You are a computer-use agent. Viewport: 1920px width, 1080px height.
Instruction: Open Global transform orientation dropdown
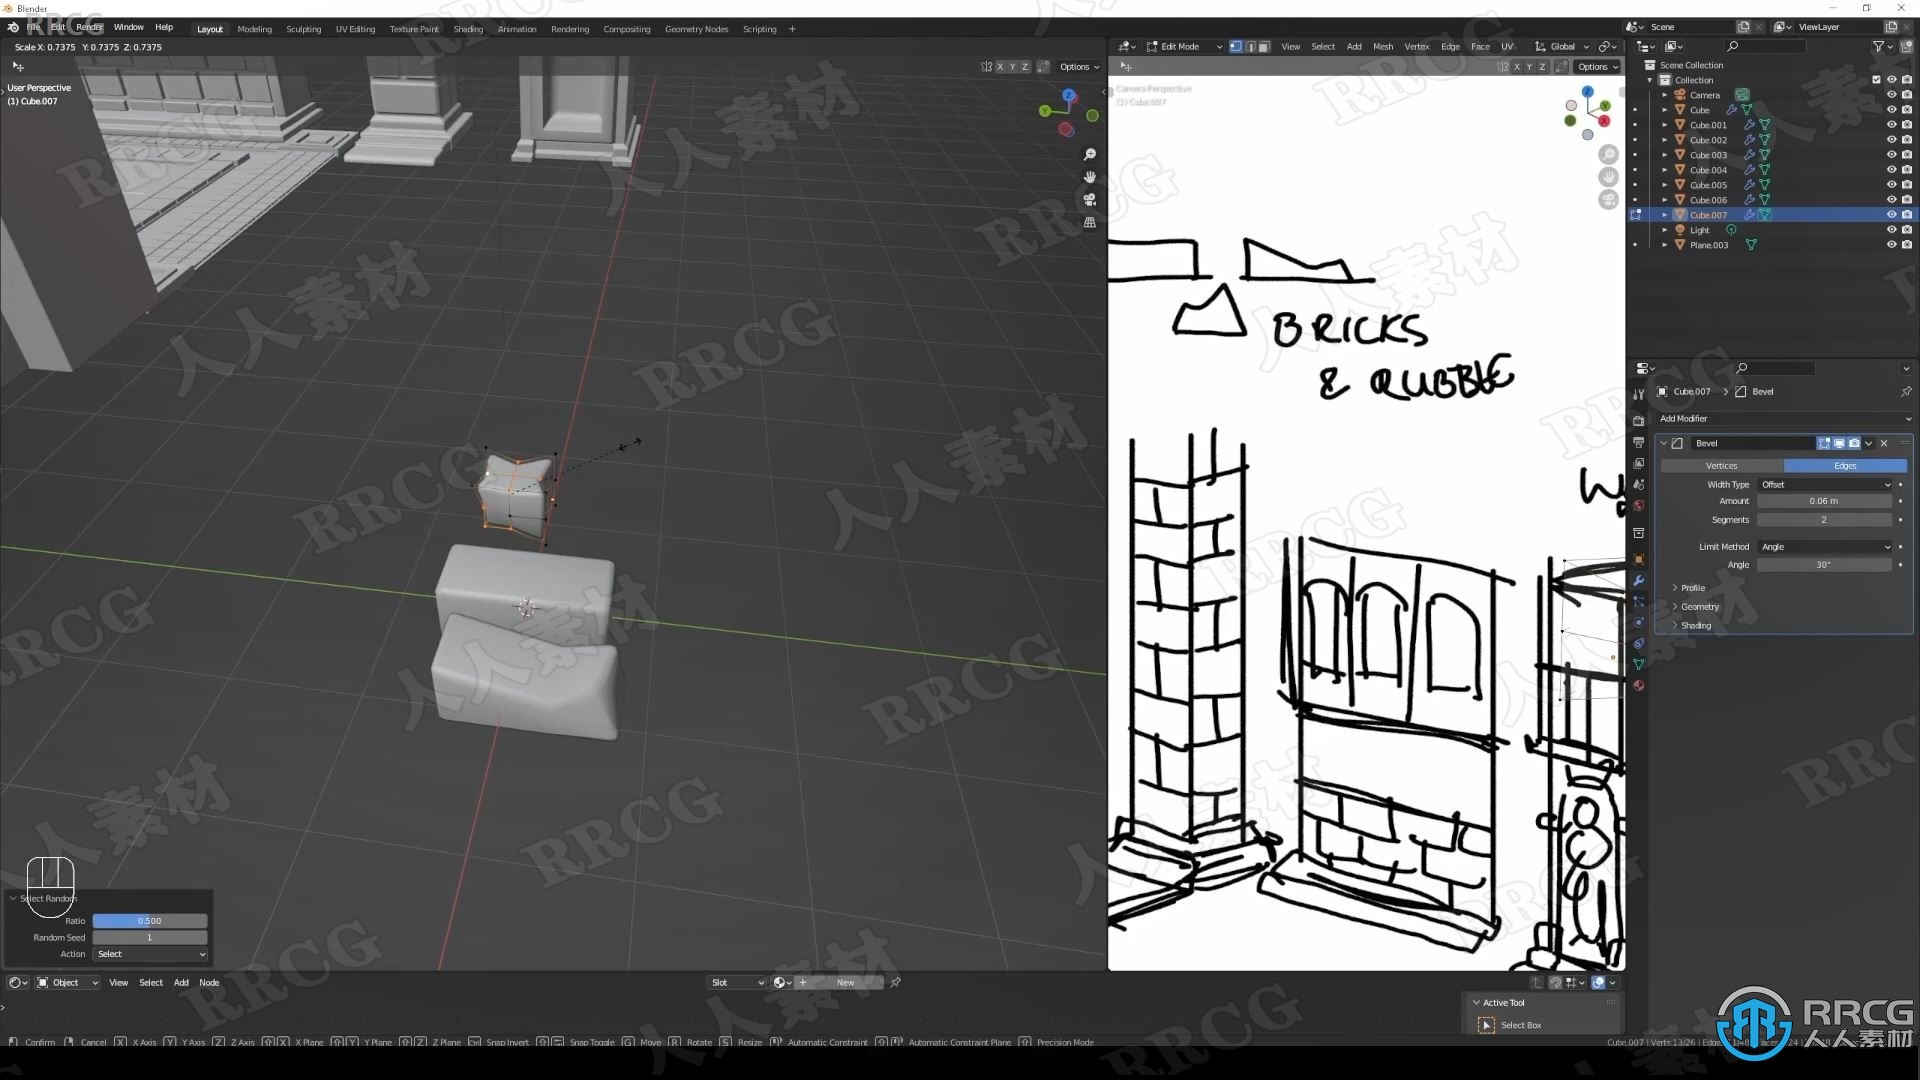(1562, 46)
